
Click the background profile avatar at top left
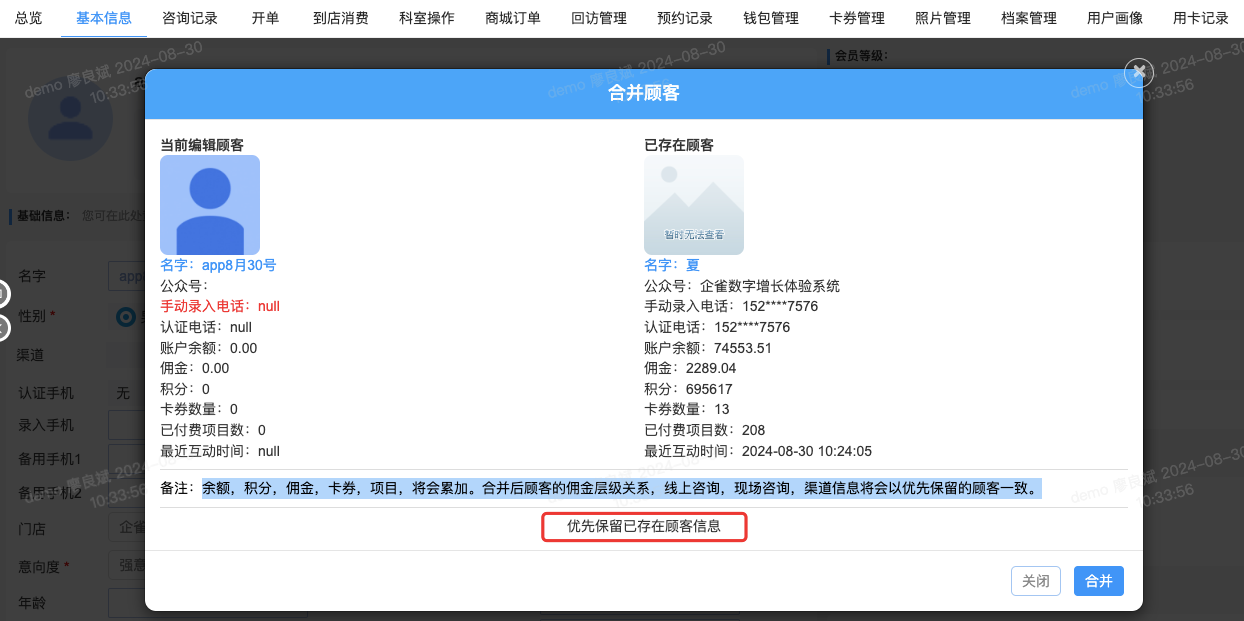tap(70, 118)
